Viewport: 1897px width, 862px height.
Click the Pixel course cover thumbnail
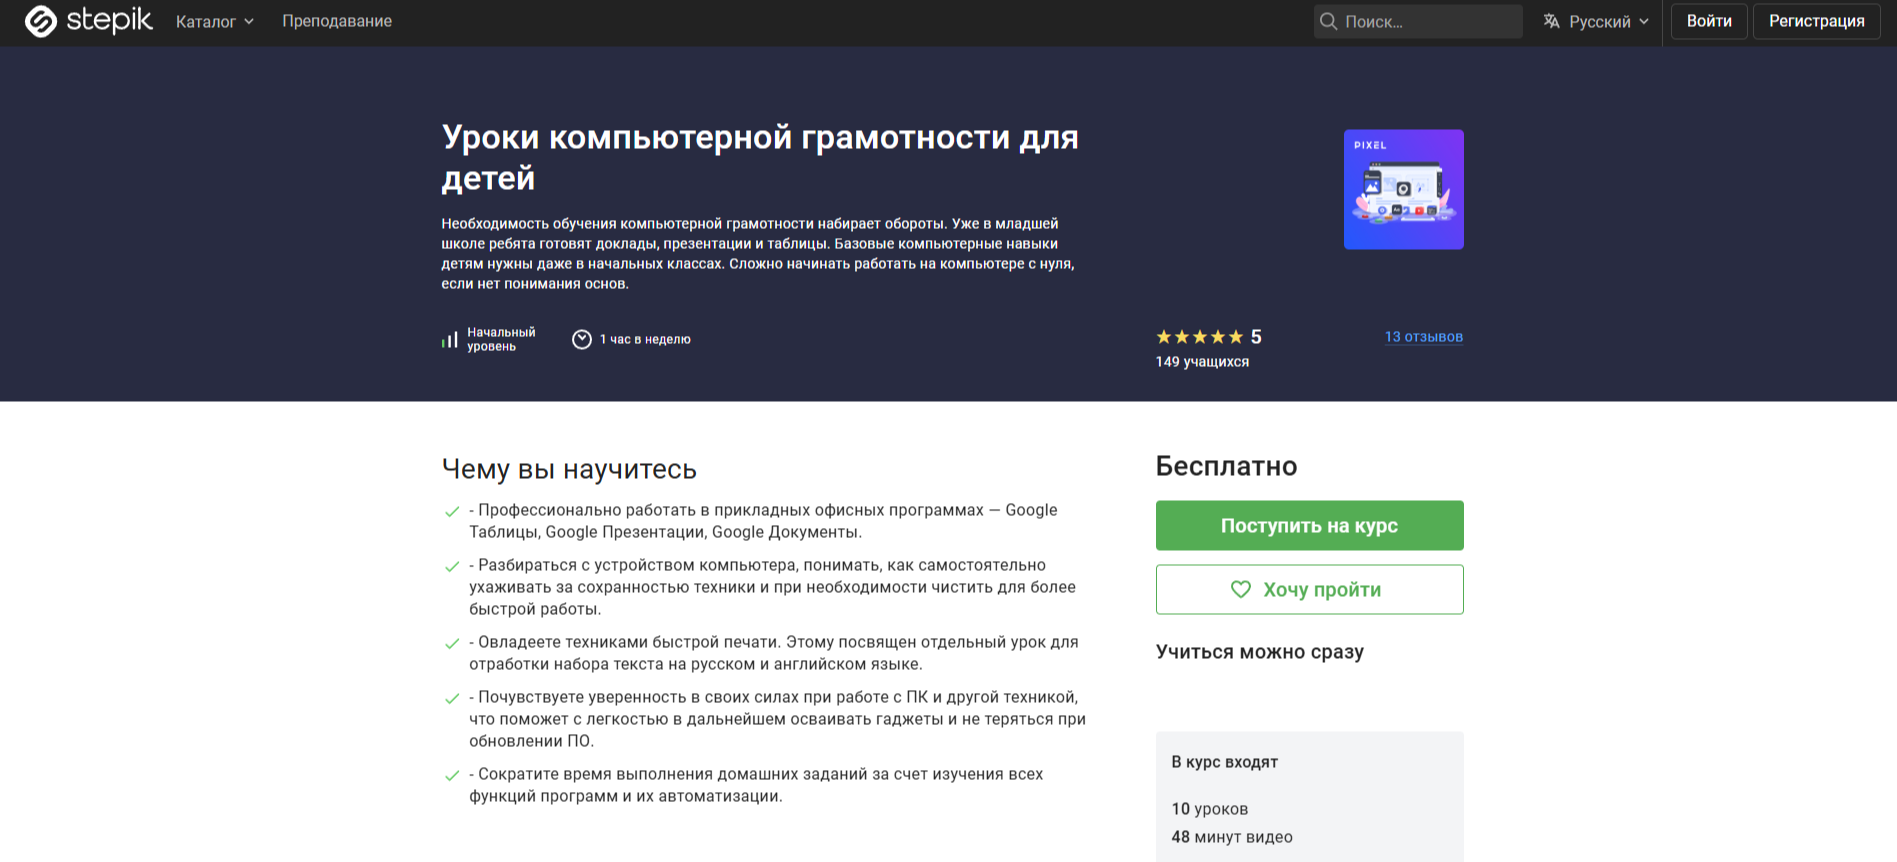click(1403, 189)
